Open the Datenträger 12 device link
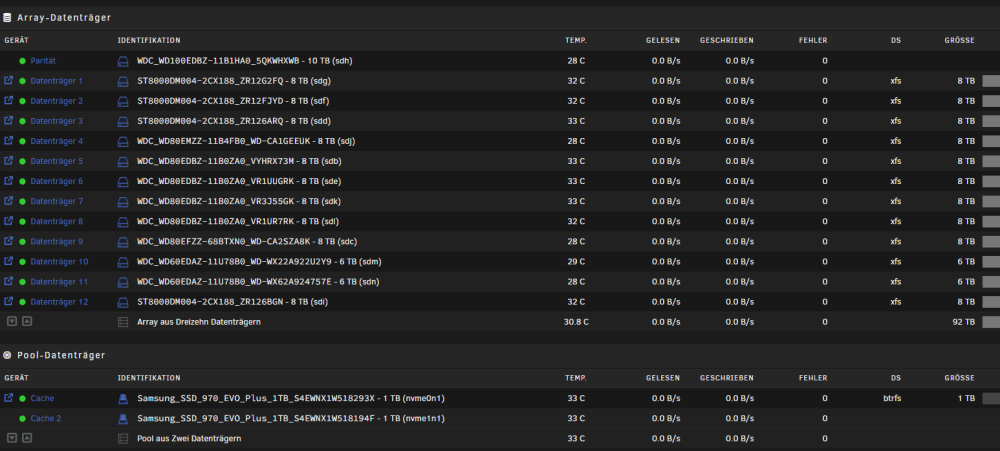Image resolution: width=1000 pixels, height=451 pixels. 59,302
